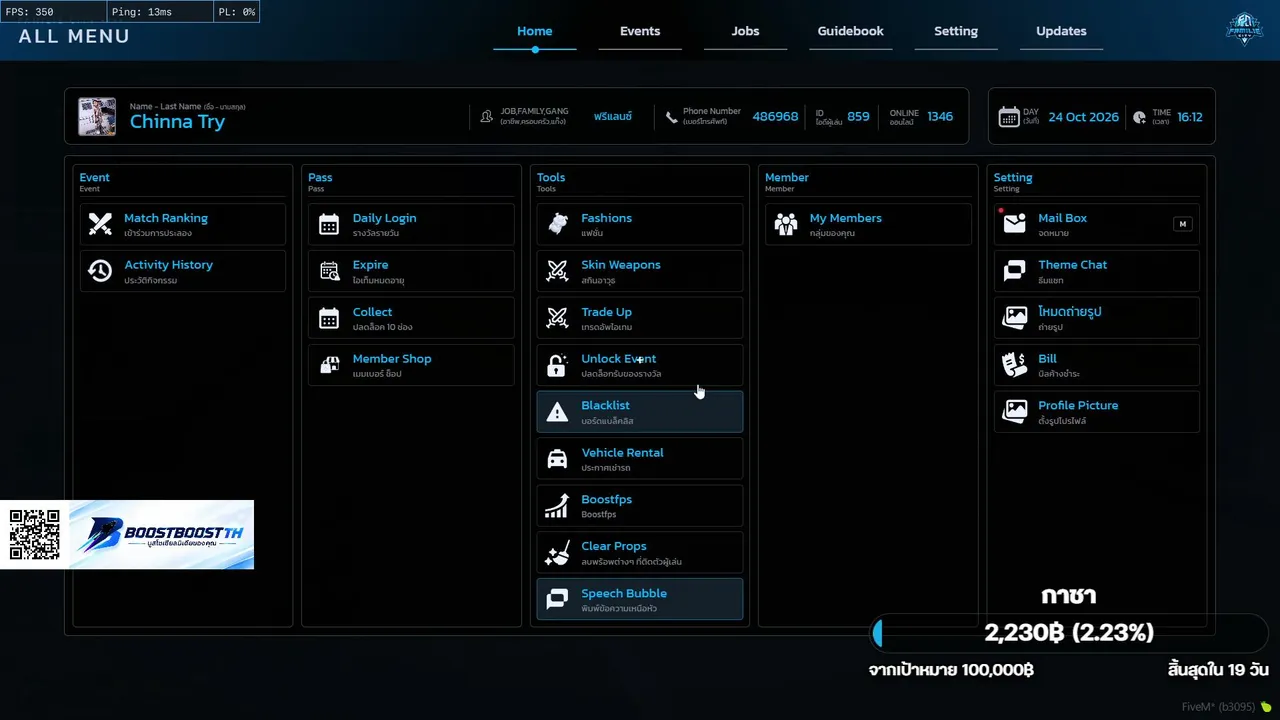Open Vehicle Rental via the car icon

558,459
